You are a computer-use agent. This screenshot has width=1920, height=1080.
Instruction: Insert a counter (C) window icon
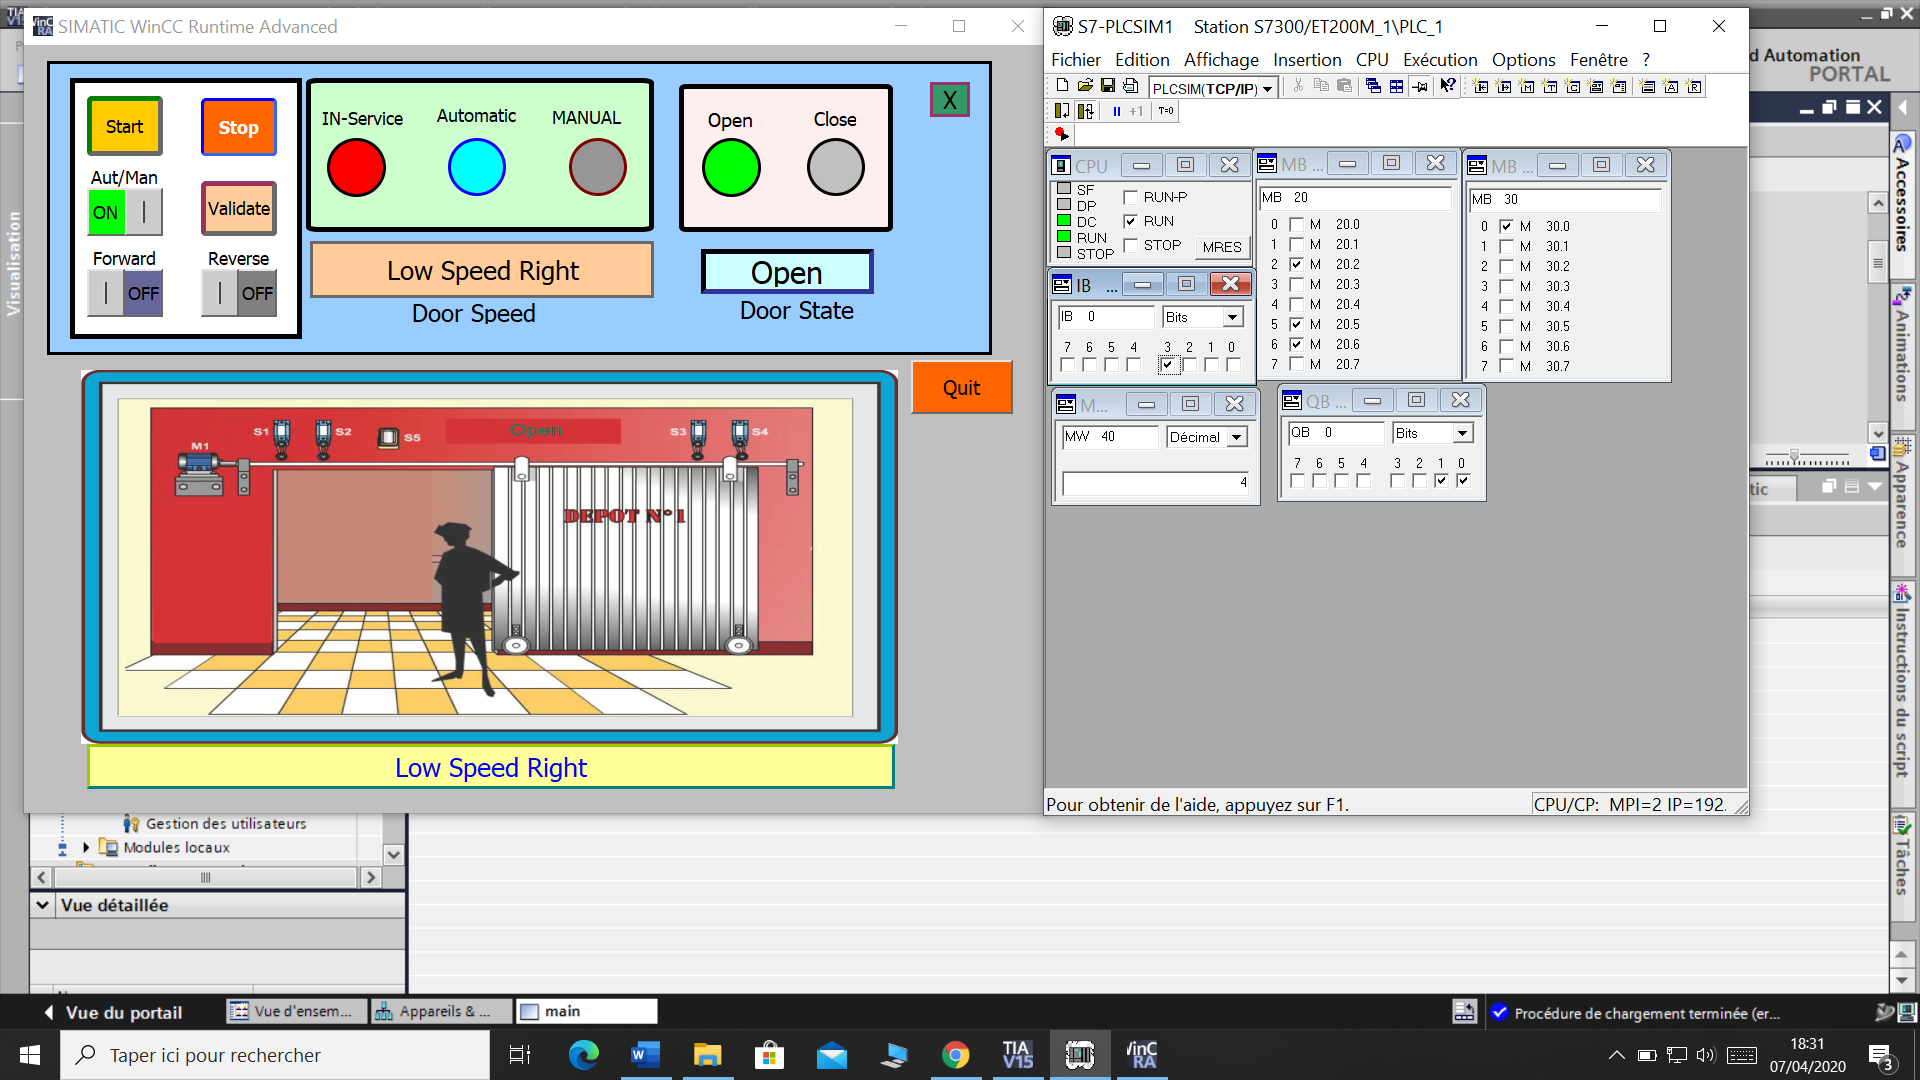(x=1573, y=87)
